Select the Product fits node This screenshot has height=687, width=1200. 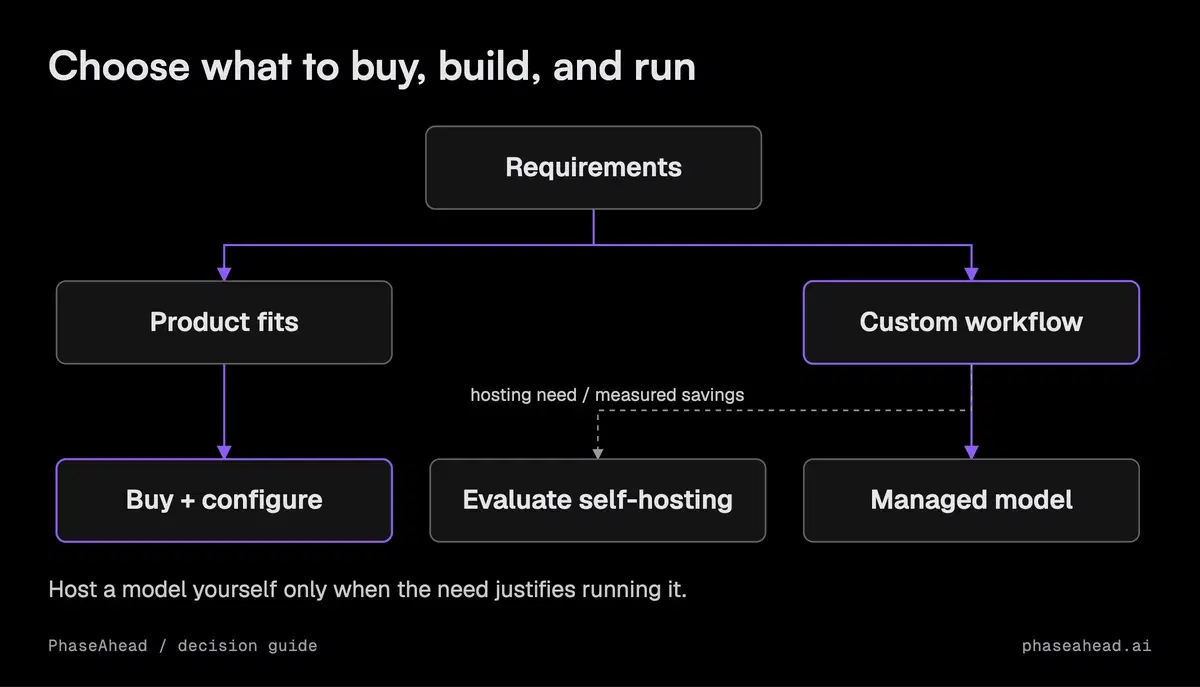click(x=224, y=322)
